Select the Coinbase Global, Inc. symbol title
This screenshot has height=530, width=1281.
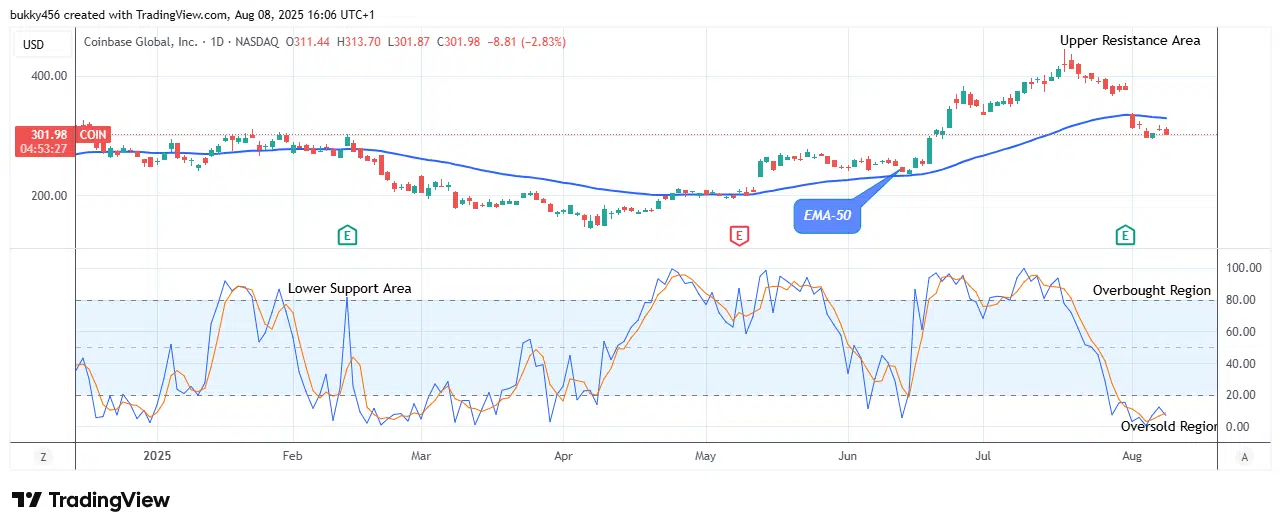pyautogui.click(x=140, y=43)
